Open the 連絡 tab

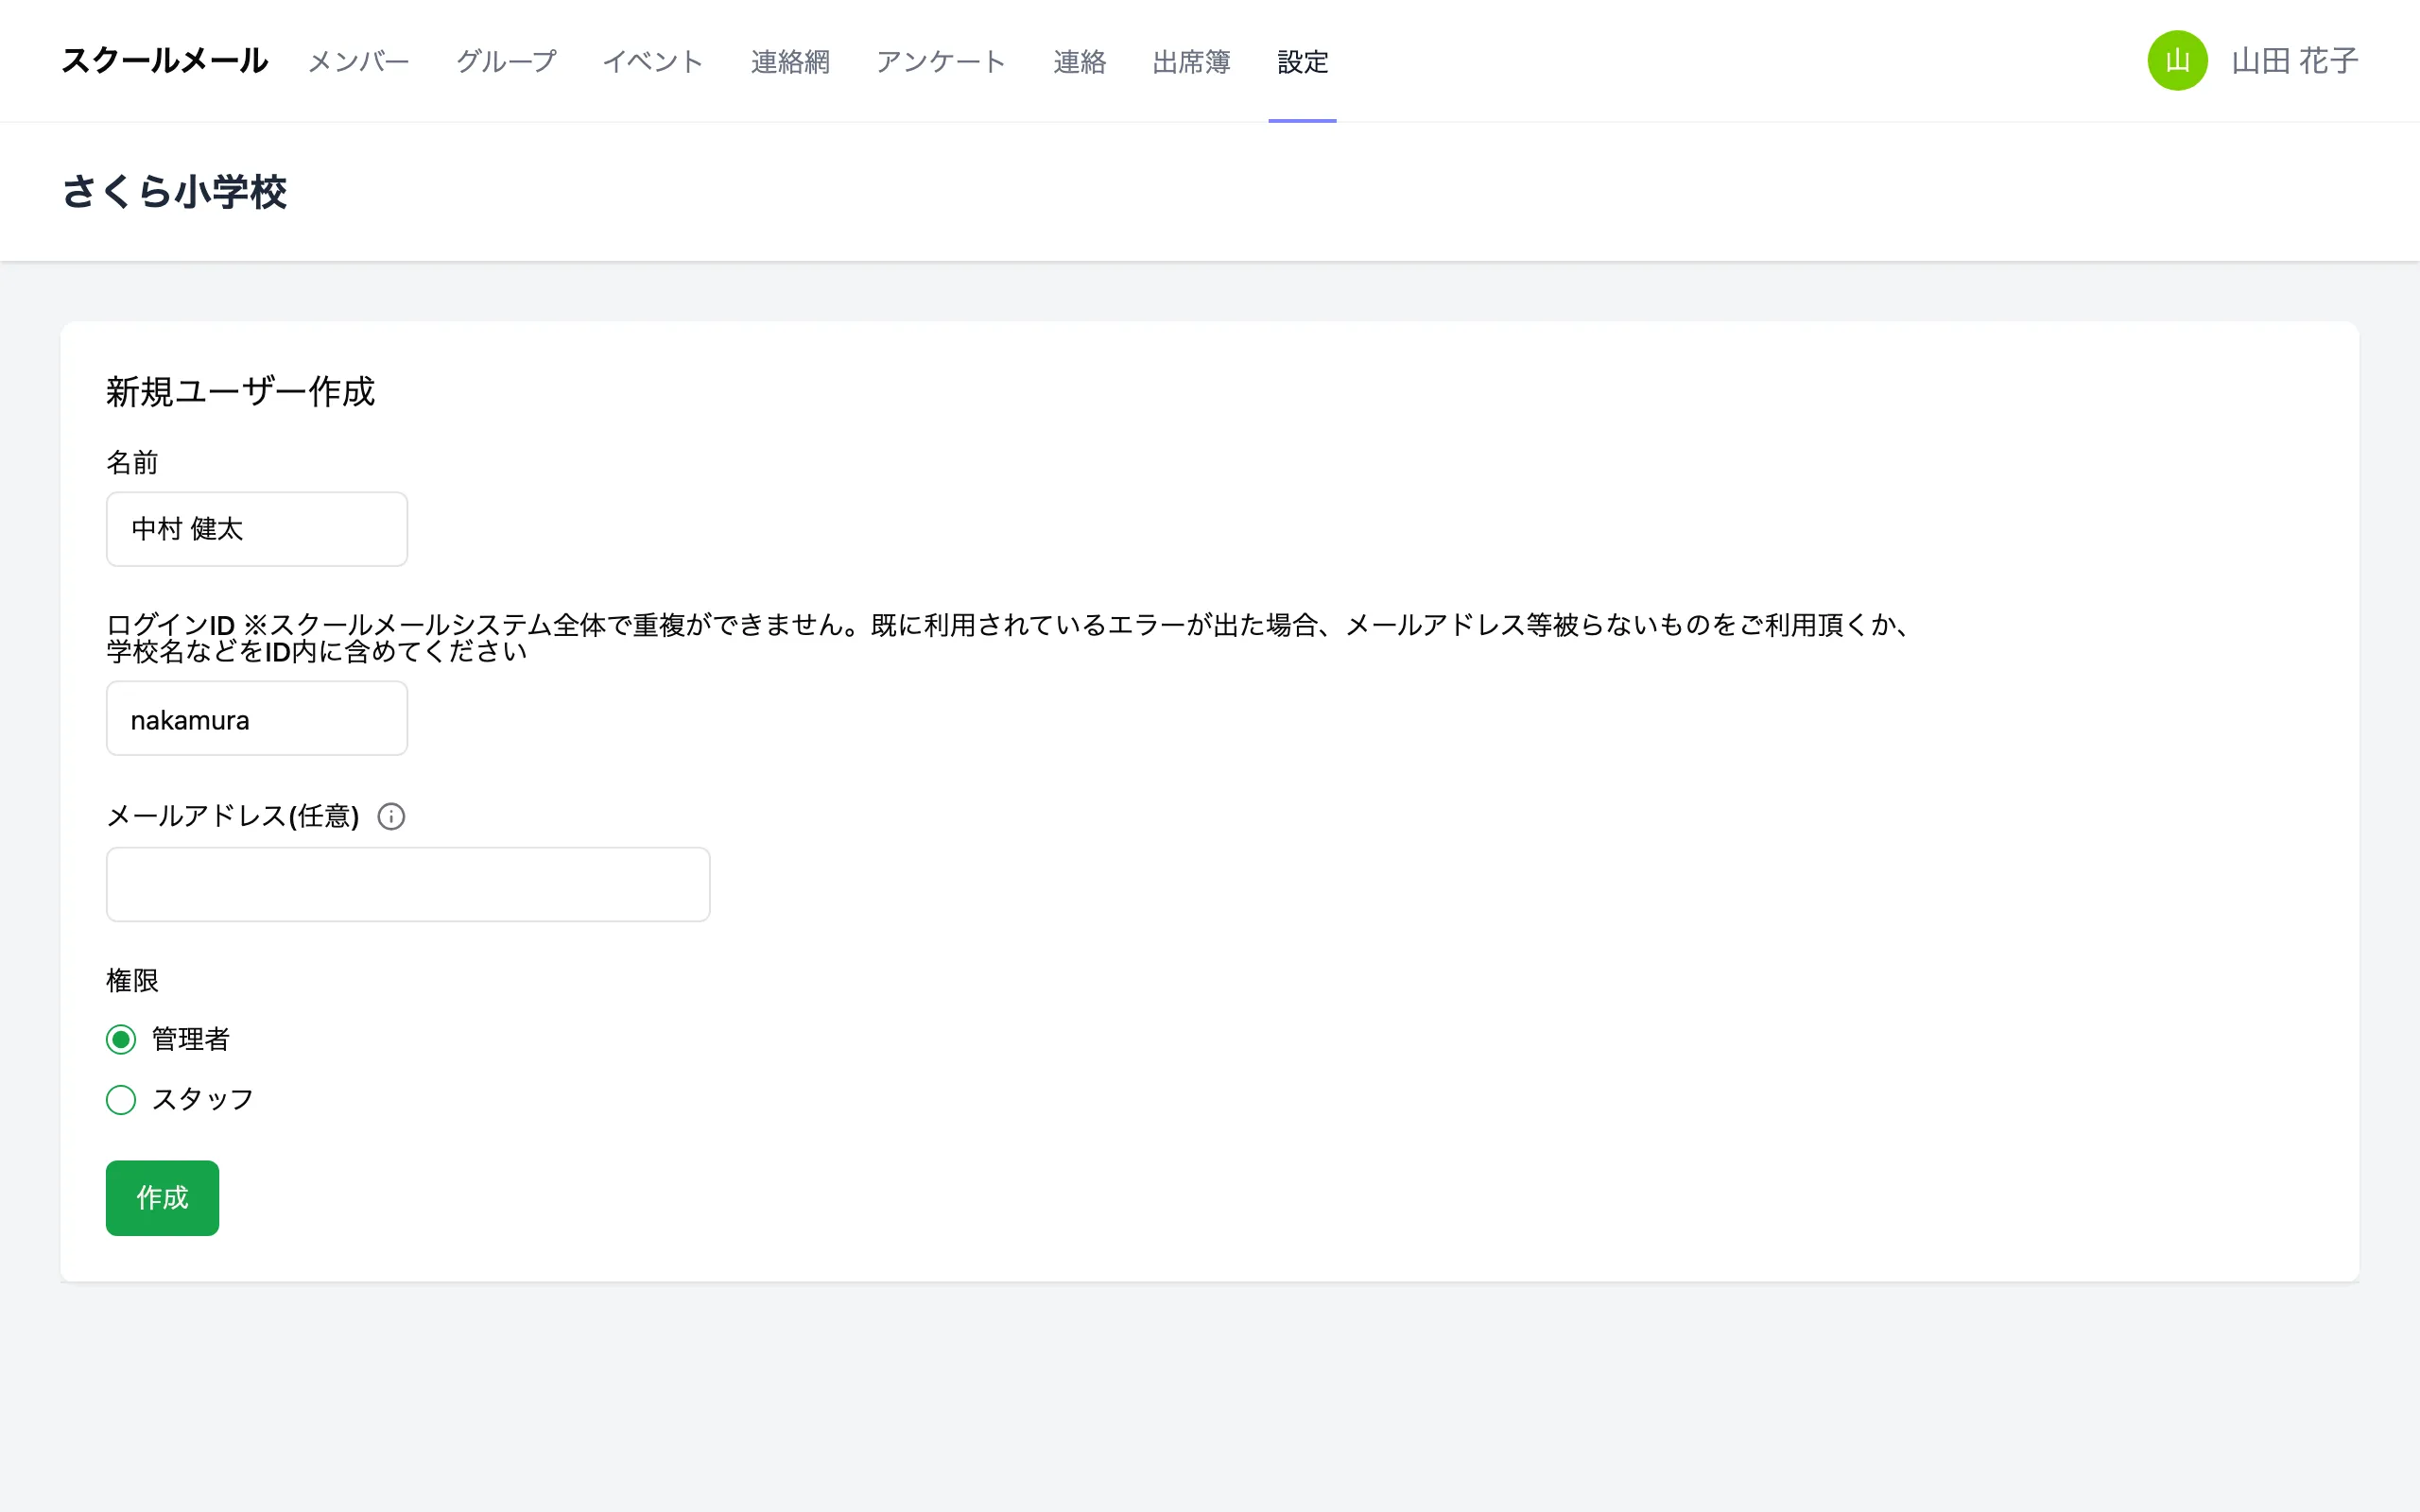click(x=1079, y=62)
